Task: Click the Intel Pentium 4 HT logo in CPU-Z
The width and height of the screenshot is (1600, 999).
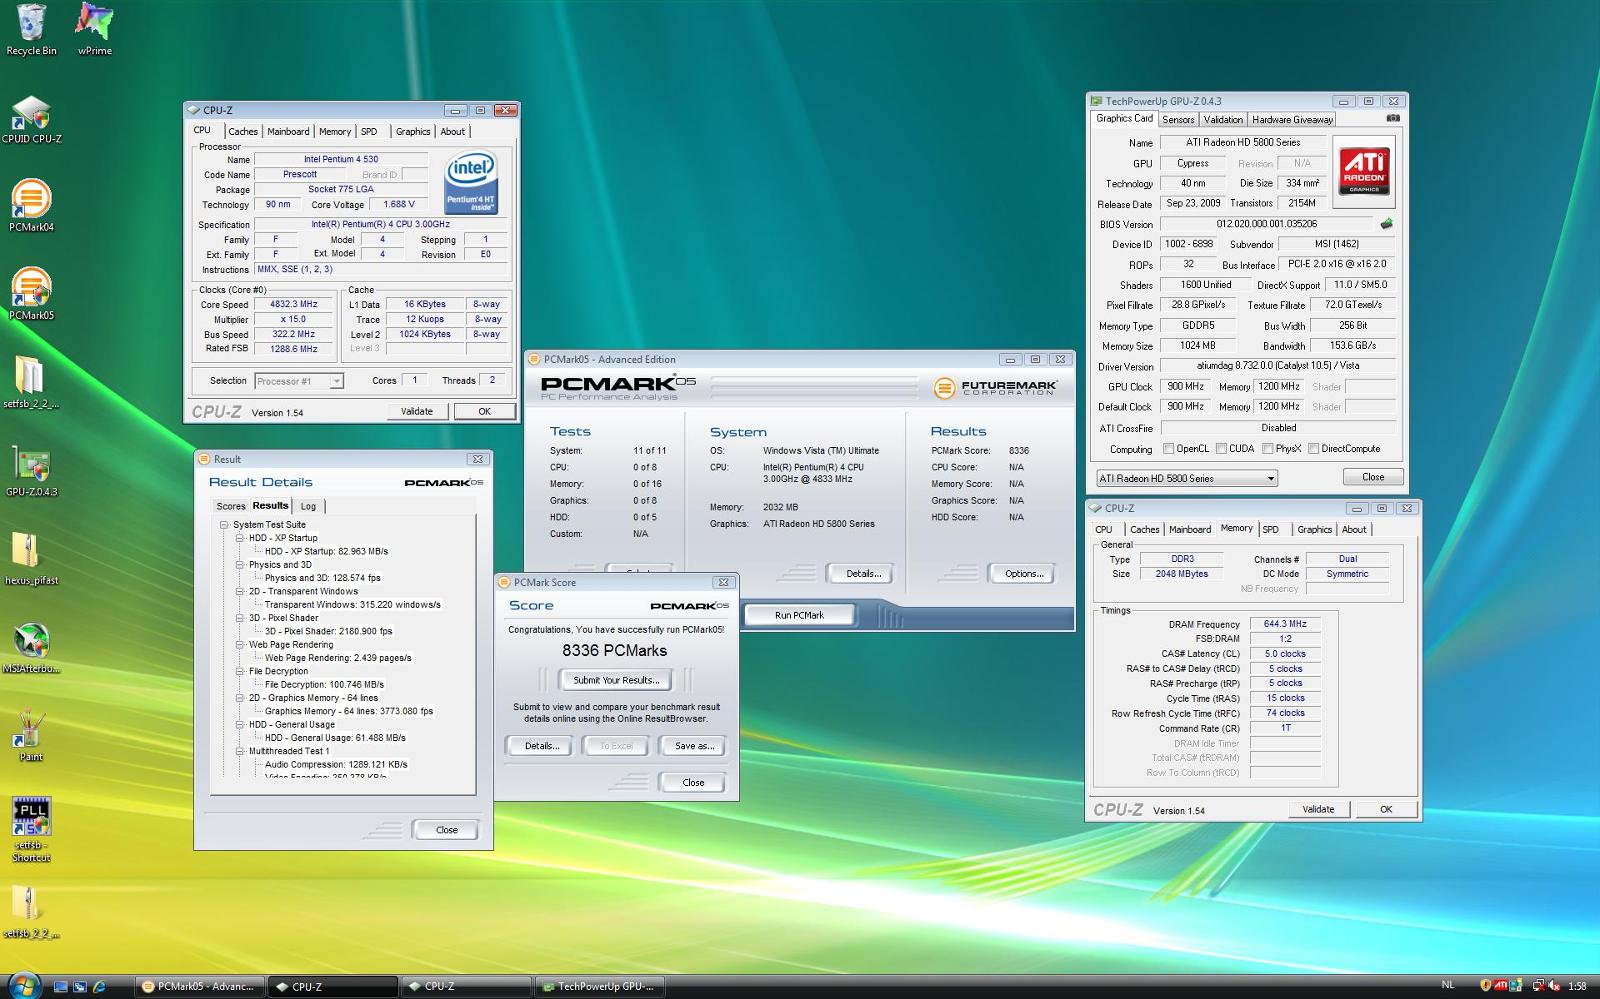Action: click(x=471, y=182)
